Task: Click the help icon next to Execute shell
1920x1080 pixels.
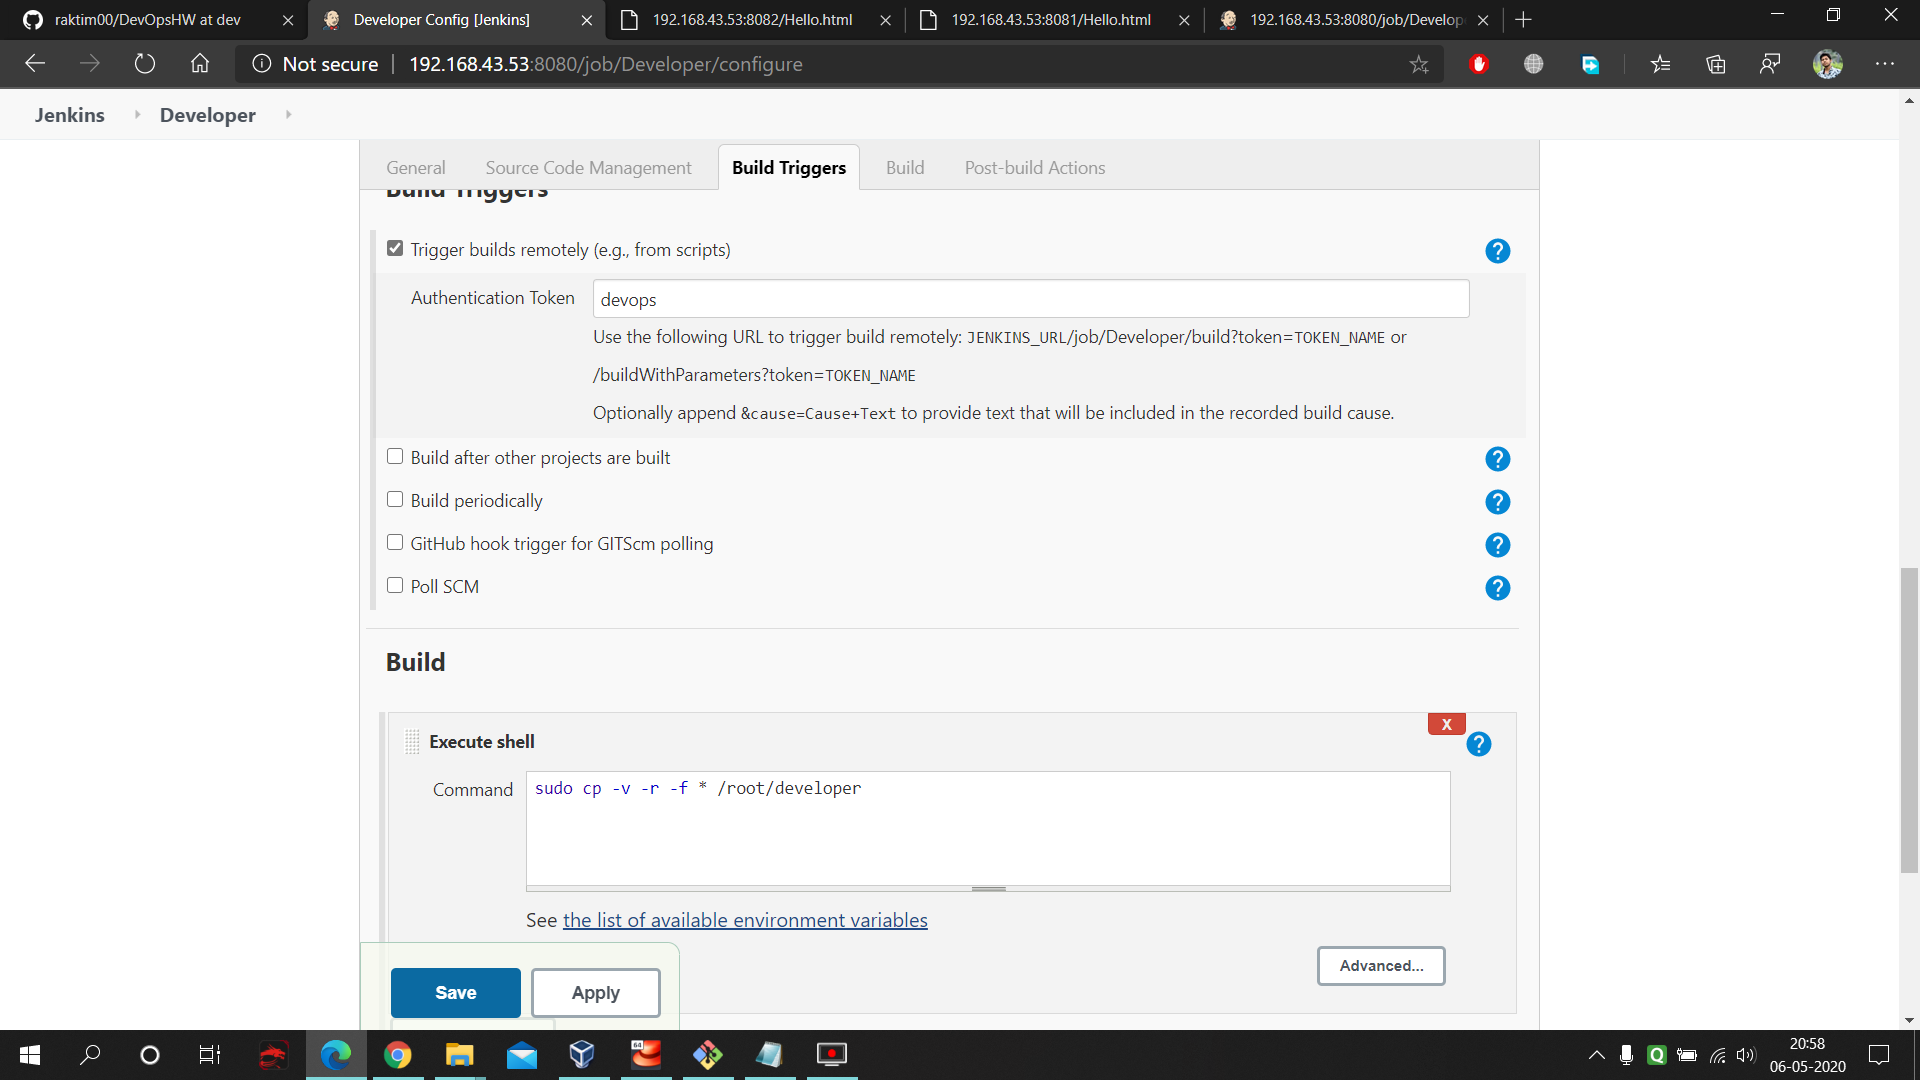Action: pyautogui.click(x=1480, y=744)
